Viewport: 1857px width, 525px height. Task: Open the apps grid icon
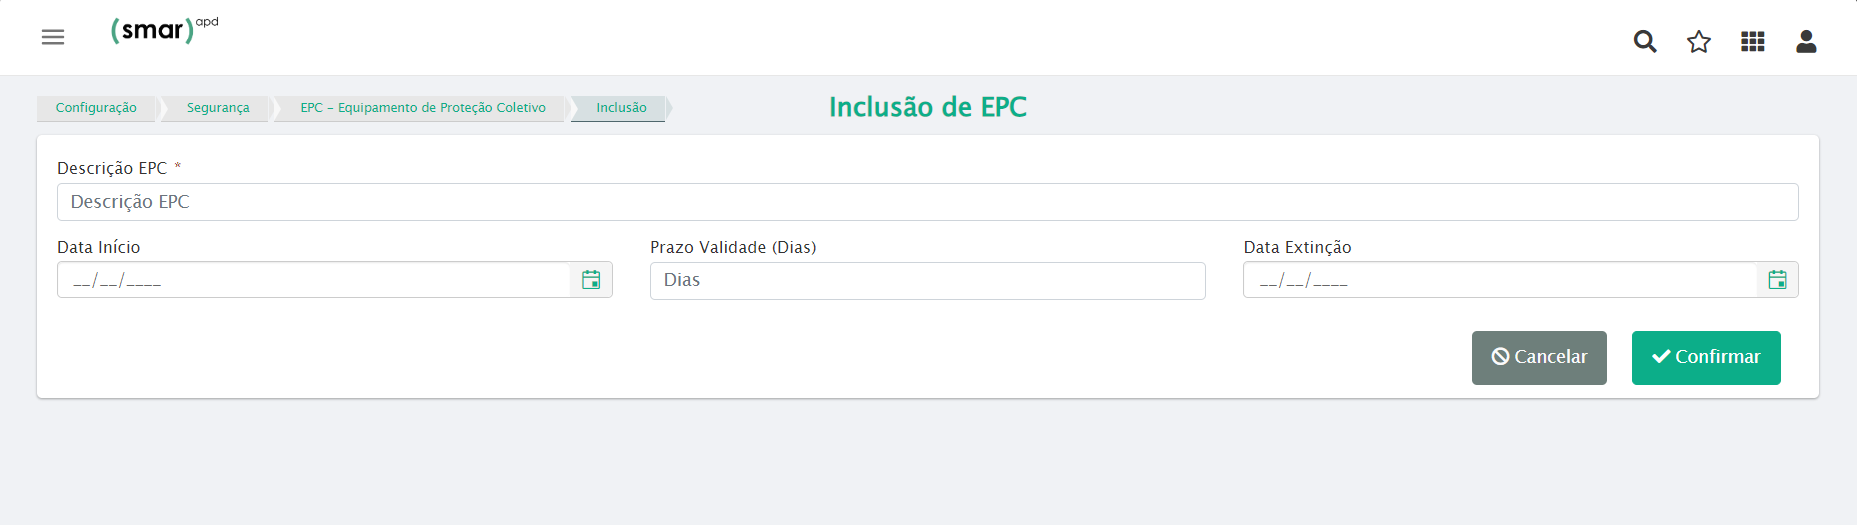pyautogui.click(x=1752, y=42)
